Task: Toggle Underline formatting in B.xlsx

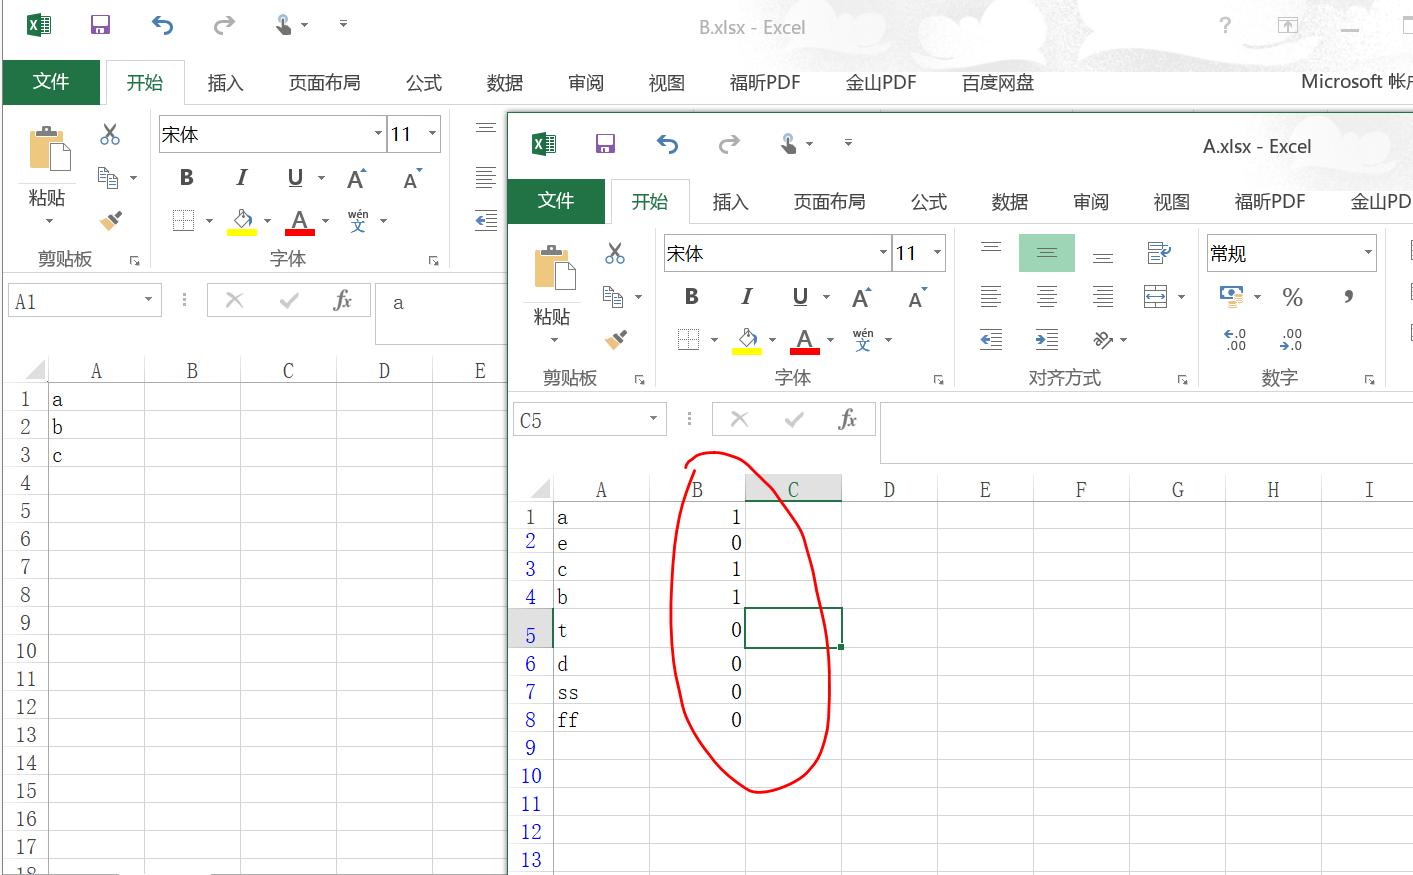Action: tap(293, 178)
